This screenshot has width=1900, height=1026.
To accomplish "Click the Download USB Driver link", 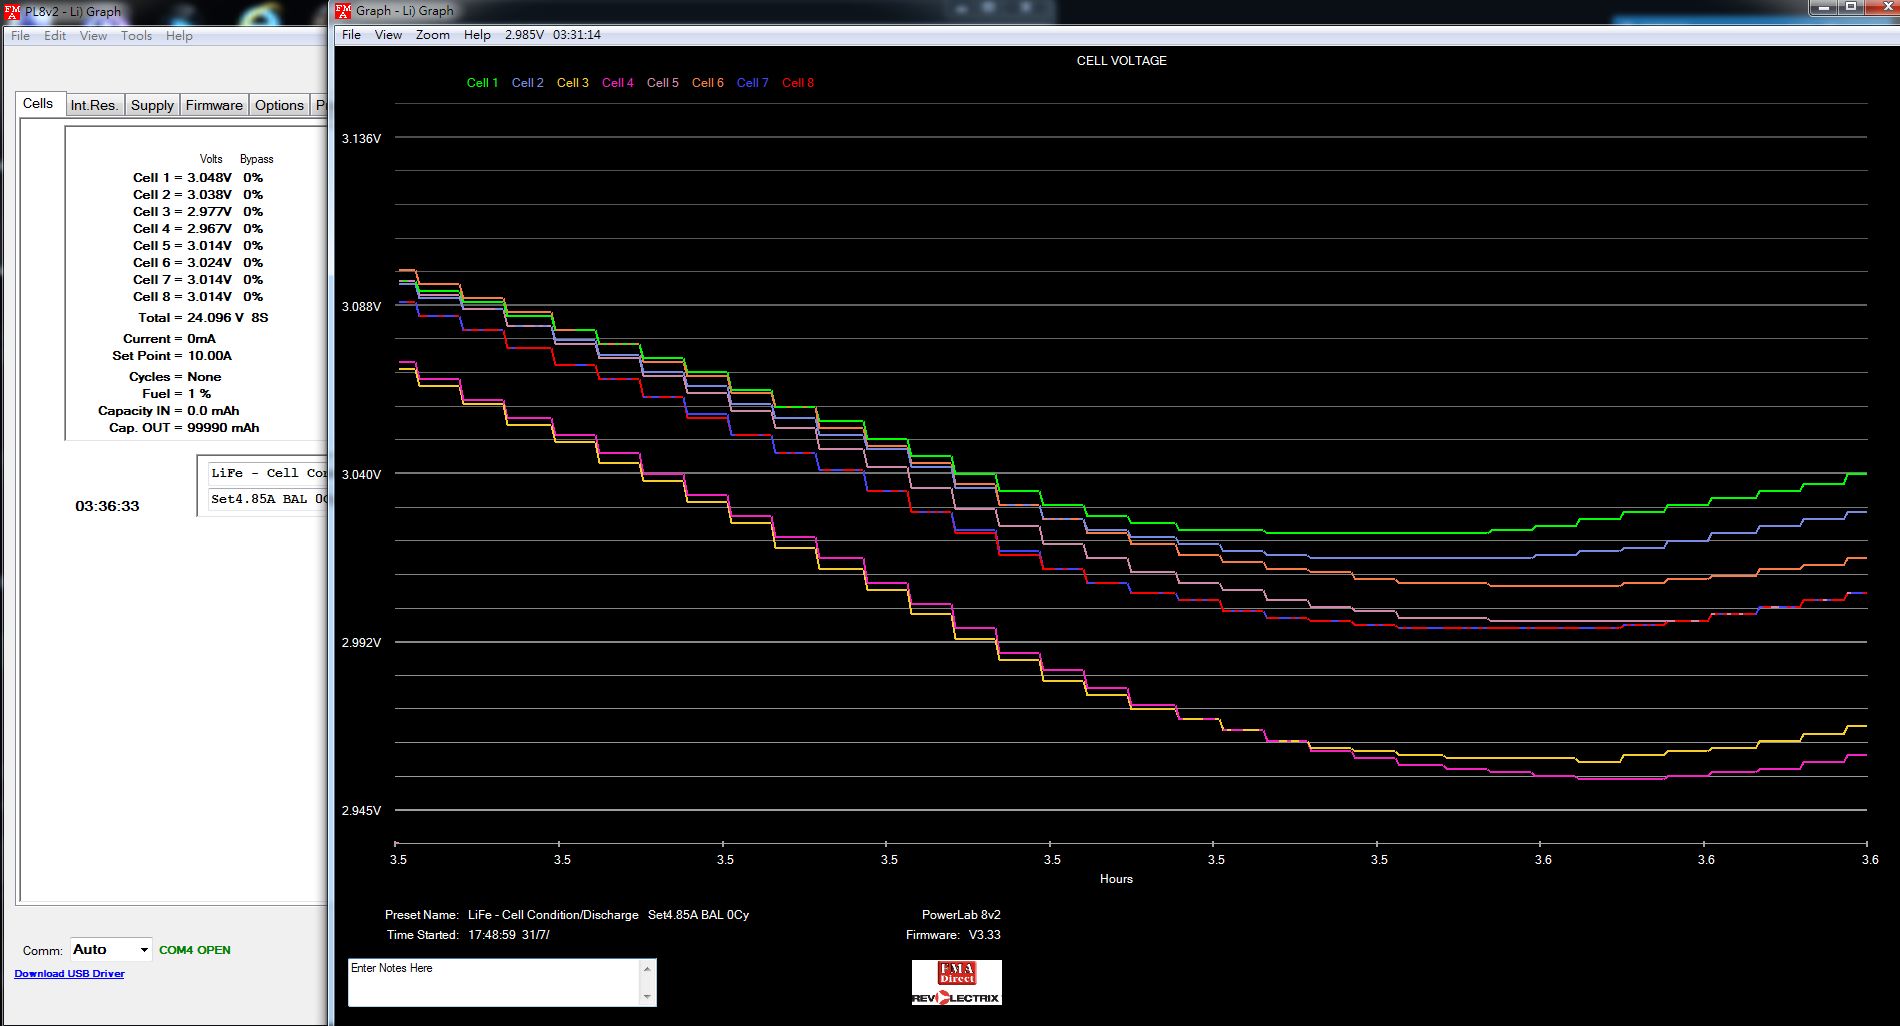I will coord(69,974).
